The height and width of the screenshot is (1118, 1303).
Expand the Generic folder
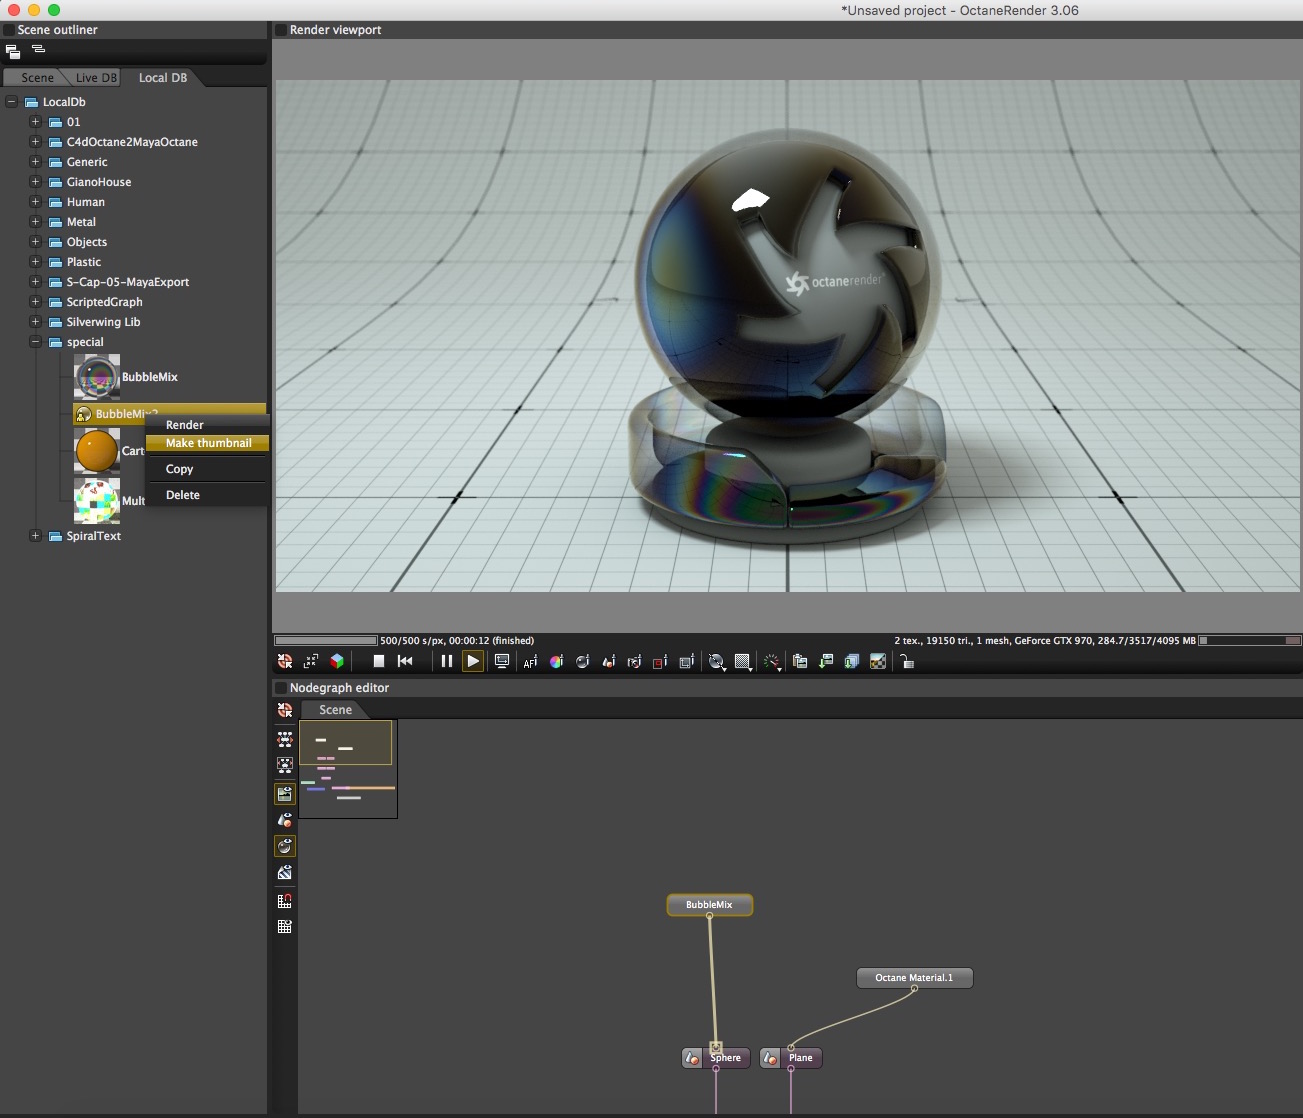[x=35, y=162]
